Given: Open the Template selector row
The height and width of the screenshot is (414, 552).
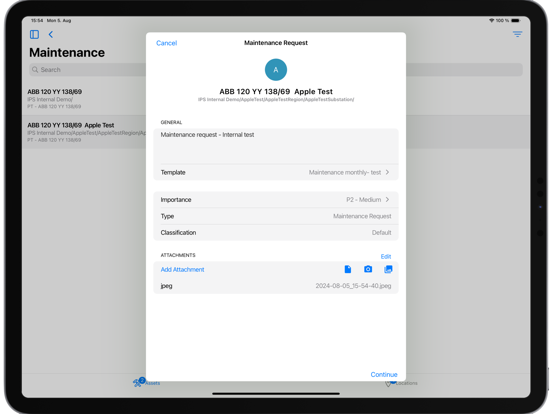Looking at the screenshot, I should pyautogui.click(x=276, y=172).
